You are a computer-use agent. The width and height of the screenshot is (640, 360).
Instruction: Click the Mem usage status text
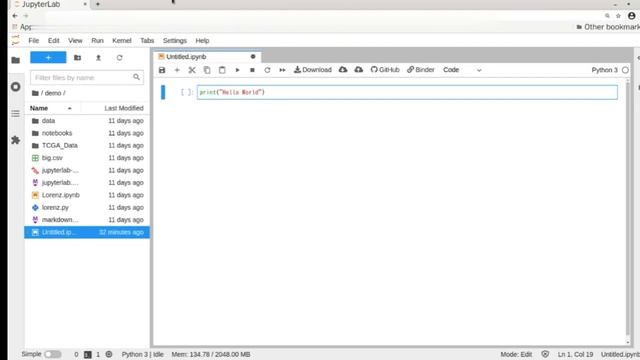(211, 354)
